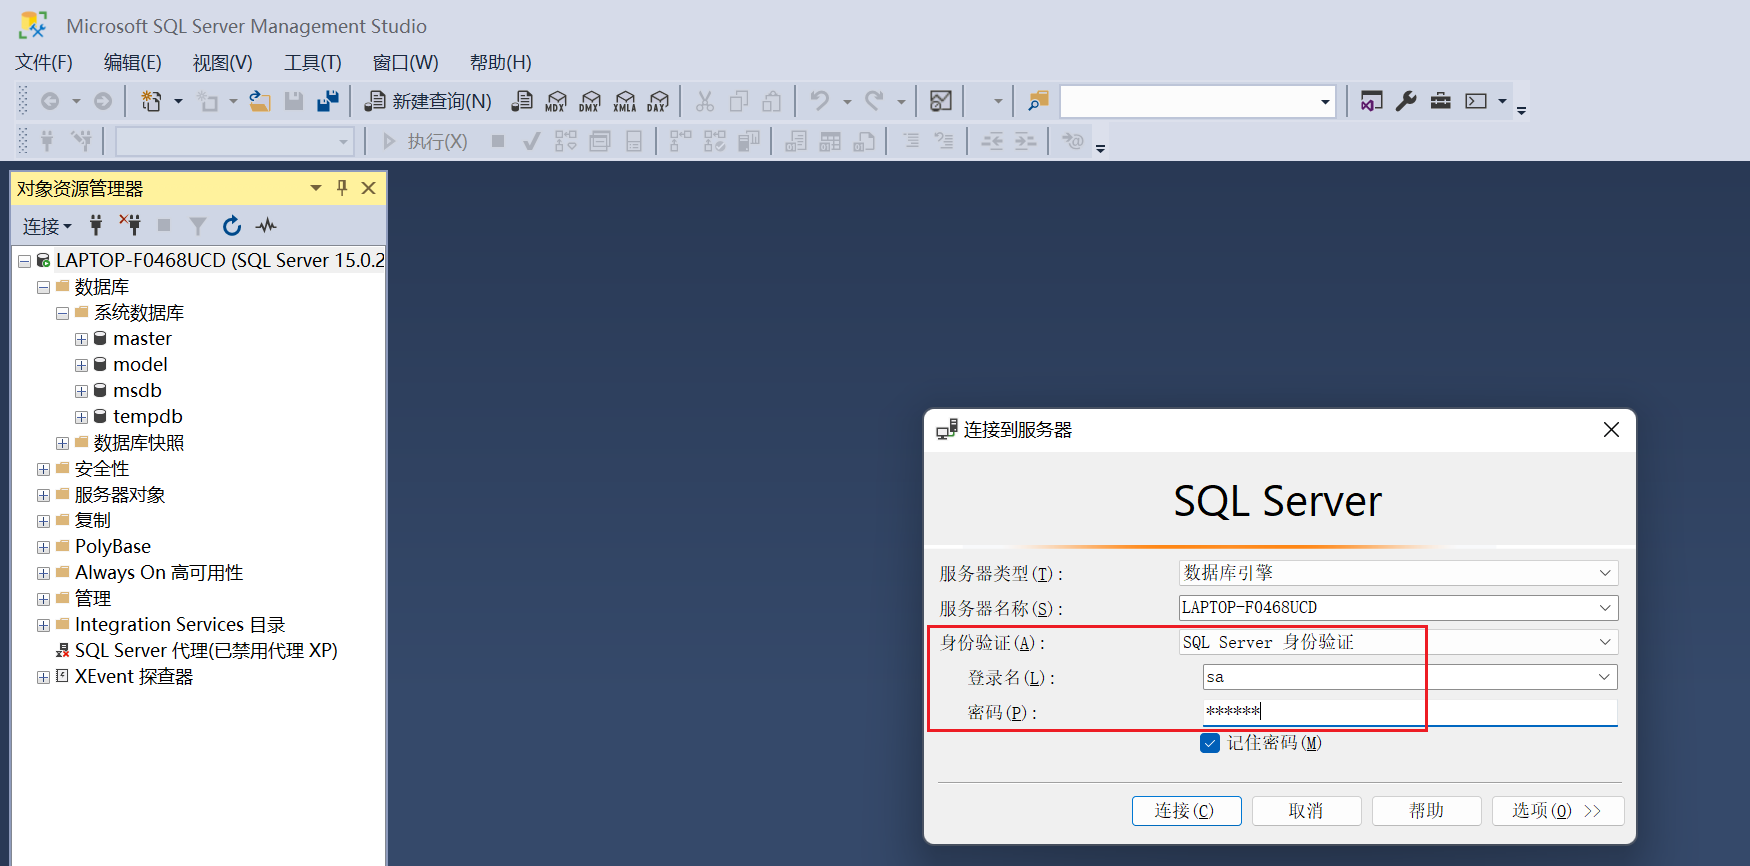Open the 窗口(W) menu
The image size is (1750, 866).
click(x=406, y=62)
